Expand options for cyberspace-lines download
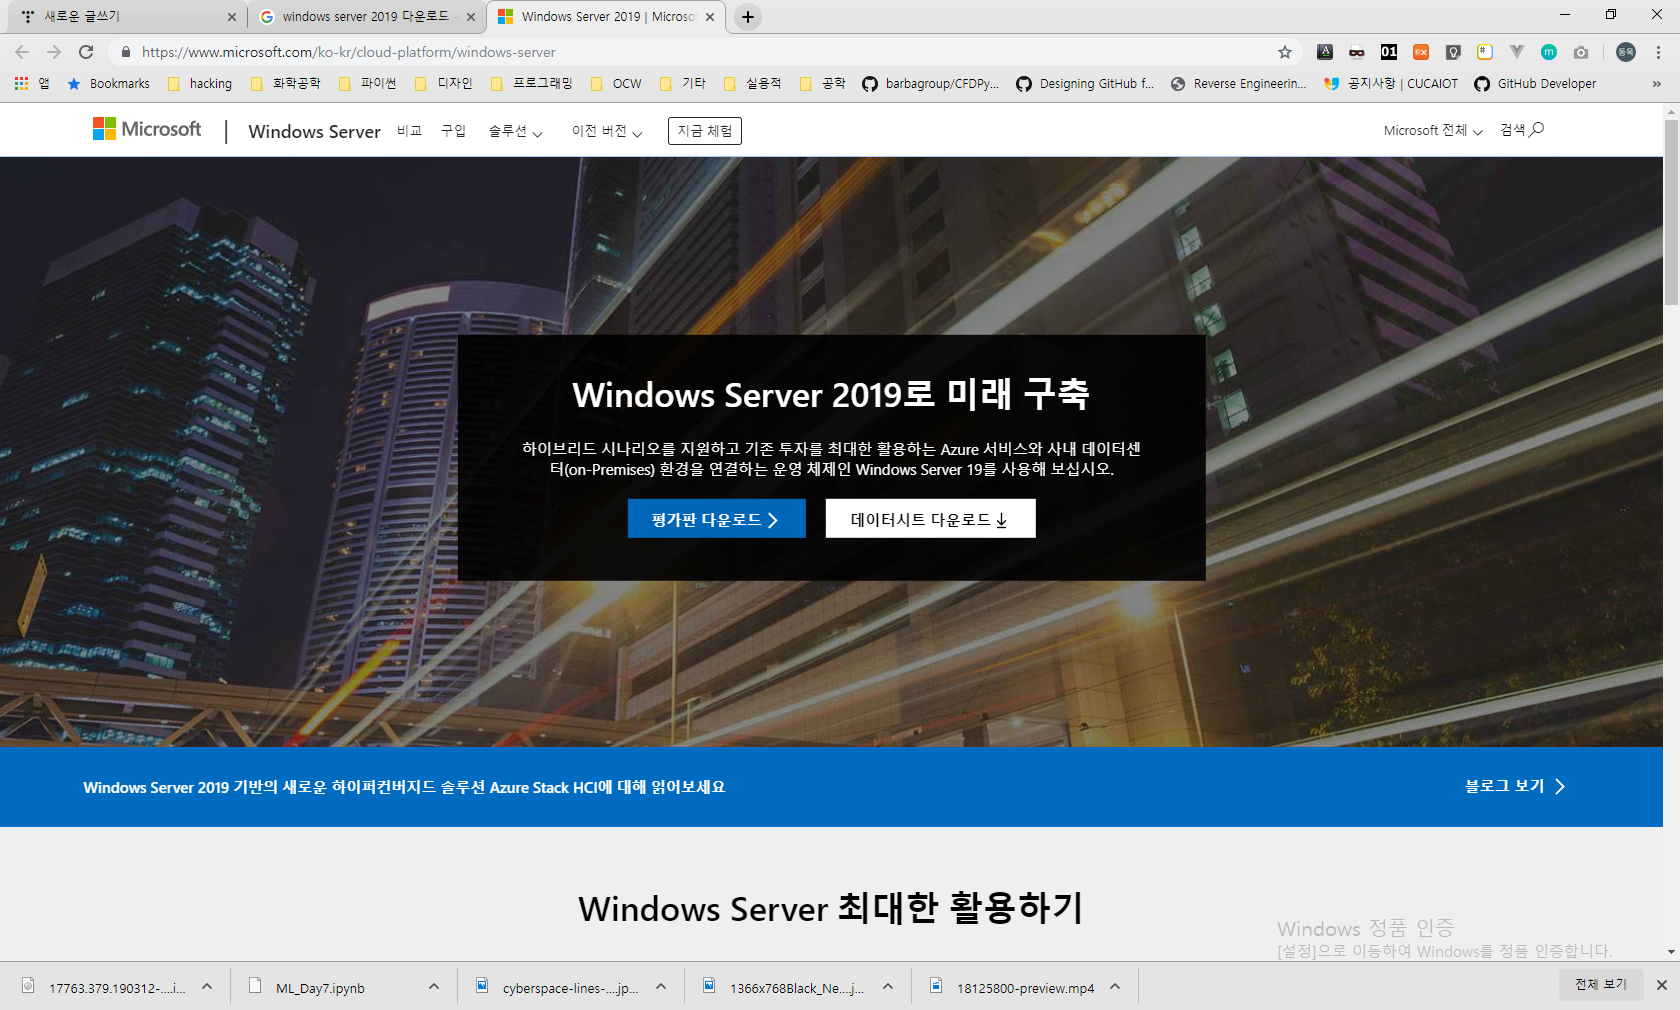The image size is (1680, 1010). tap(661, 987)
